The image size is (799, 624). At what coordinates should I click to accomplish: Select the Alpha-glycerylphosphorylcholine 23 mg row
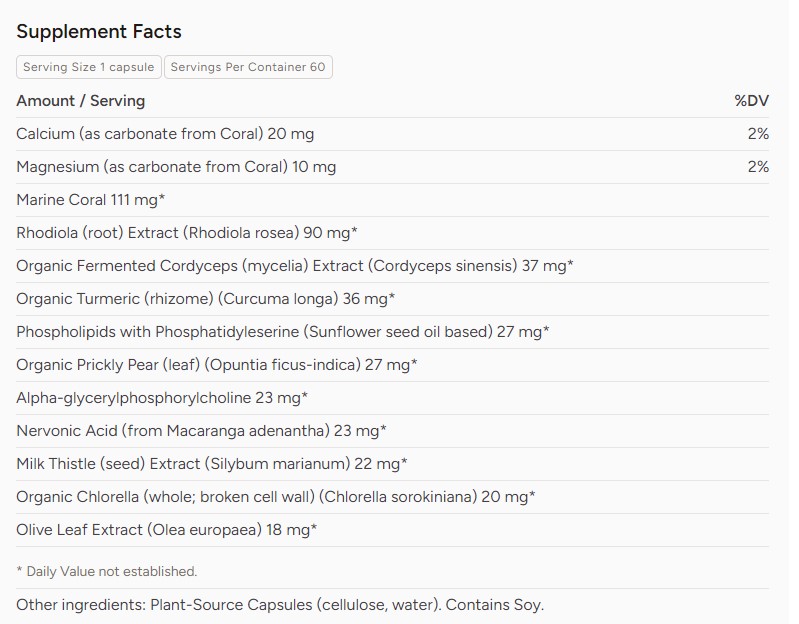tap(392, 398)
